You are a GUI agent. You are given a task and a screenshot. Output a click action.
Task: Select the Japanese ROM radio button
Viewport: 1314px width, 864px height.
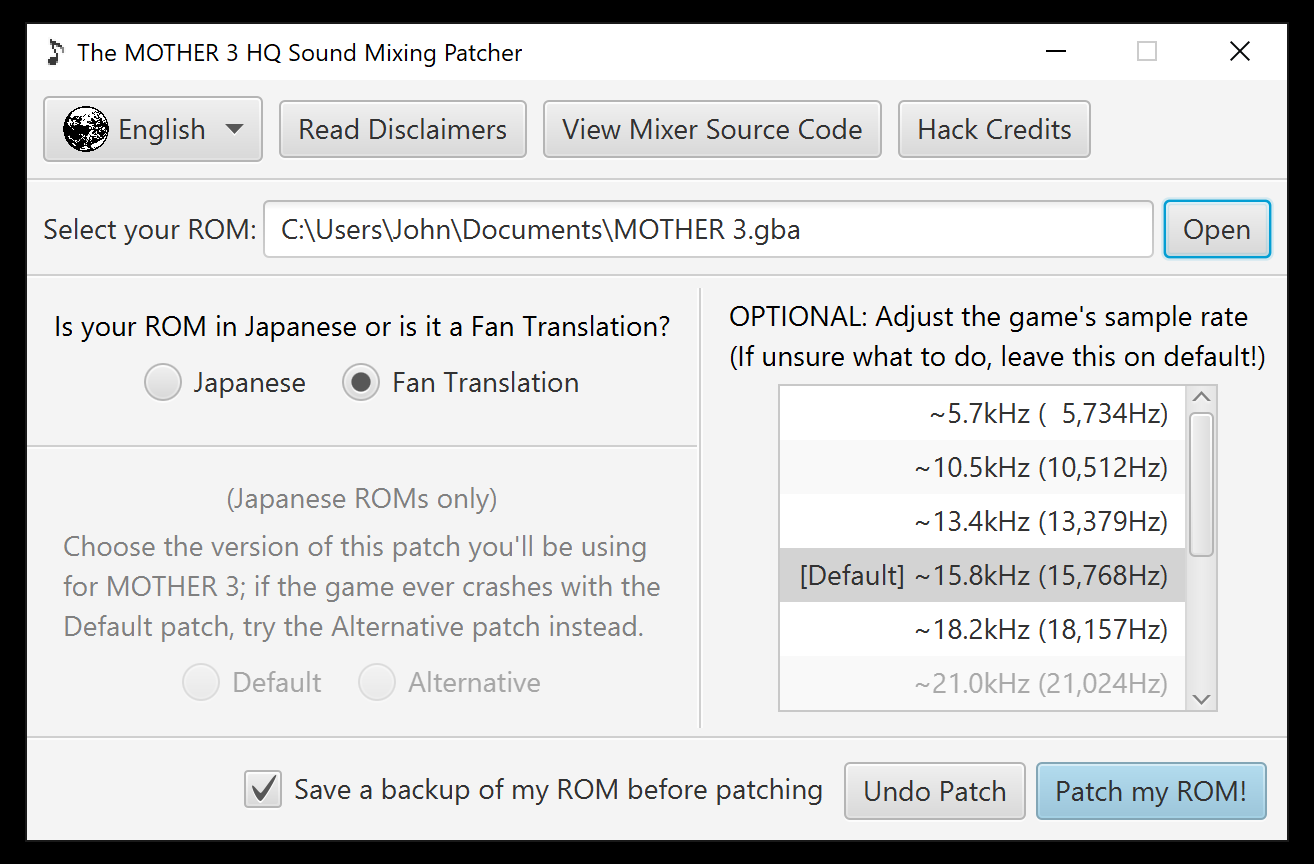click(163, 382)
